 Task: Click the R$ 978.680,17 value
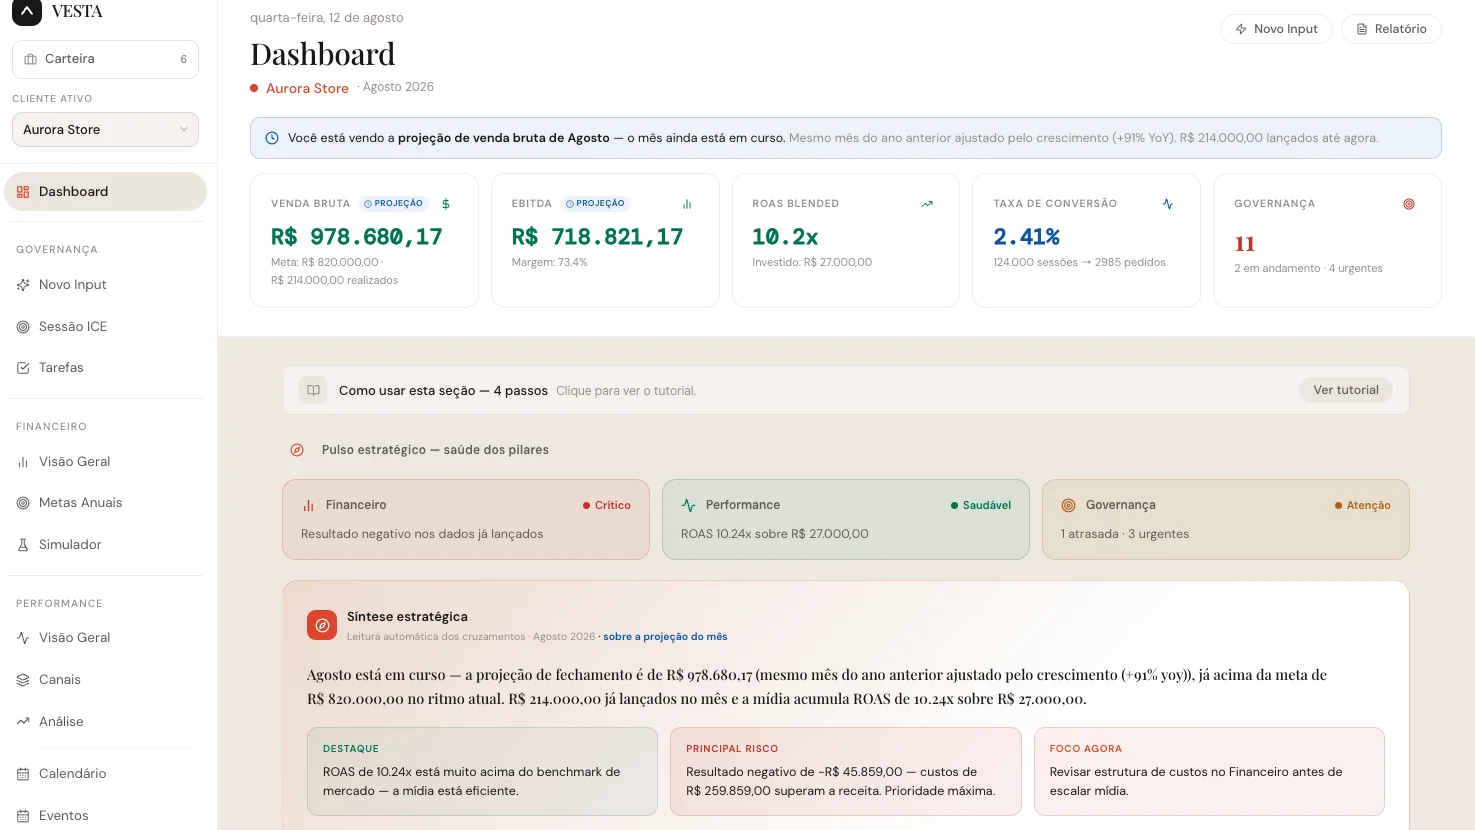coord(356,237)
